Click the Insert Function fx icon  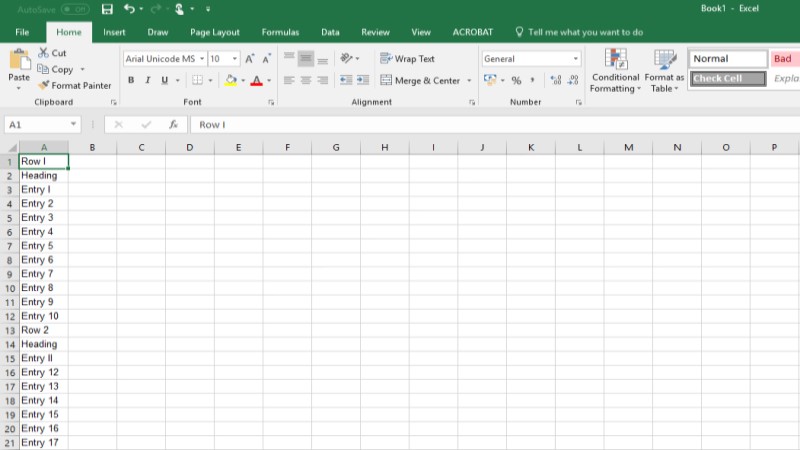pos(173,124)
